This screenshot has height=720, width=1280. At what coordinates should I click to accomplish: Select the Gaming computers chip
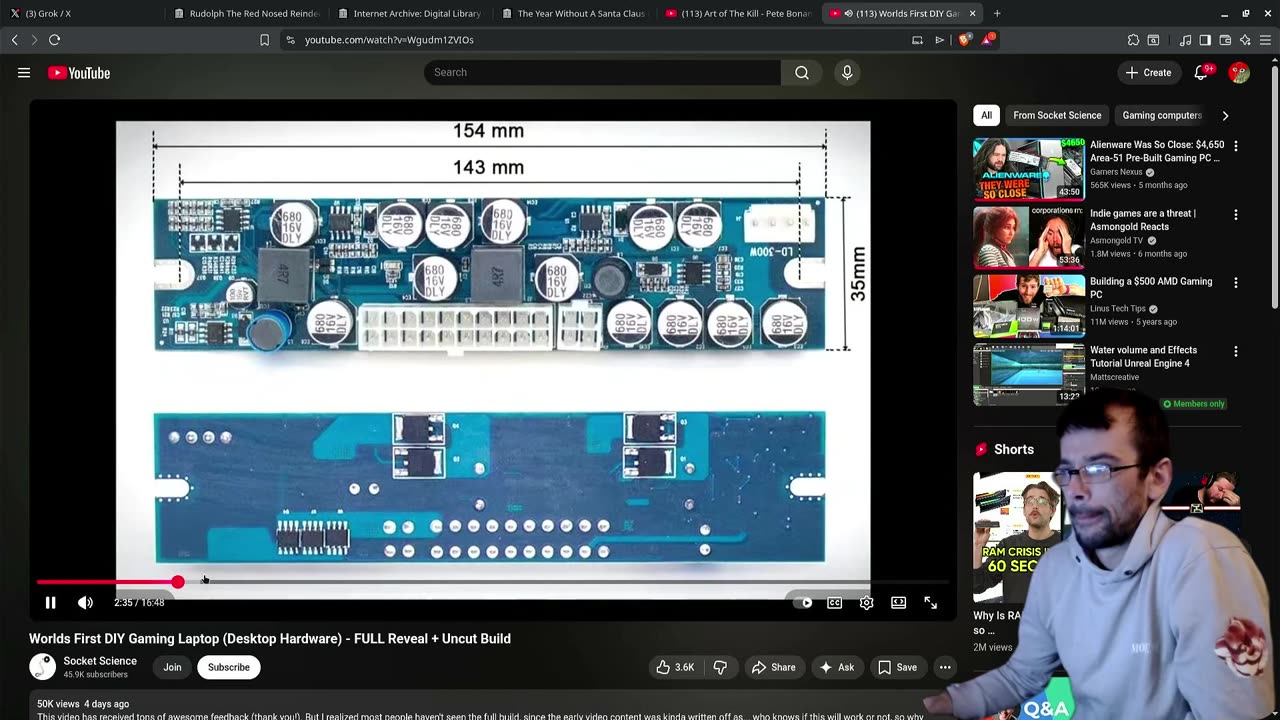point(1162,115)
